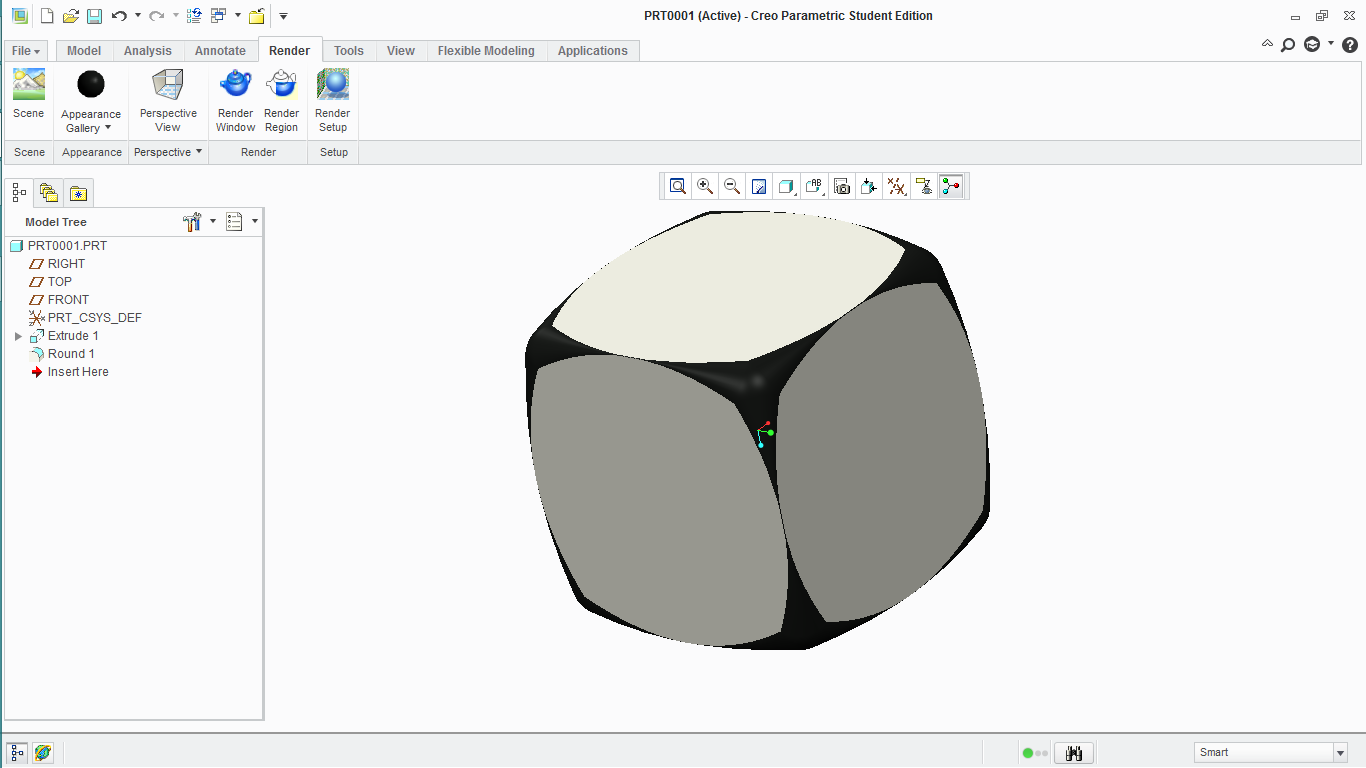Screen dimensions: 1366x768
Task: Toggle Perspective View
Action: pyautogui.click(x=168, y=100)
